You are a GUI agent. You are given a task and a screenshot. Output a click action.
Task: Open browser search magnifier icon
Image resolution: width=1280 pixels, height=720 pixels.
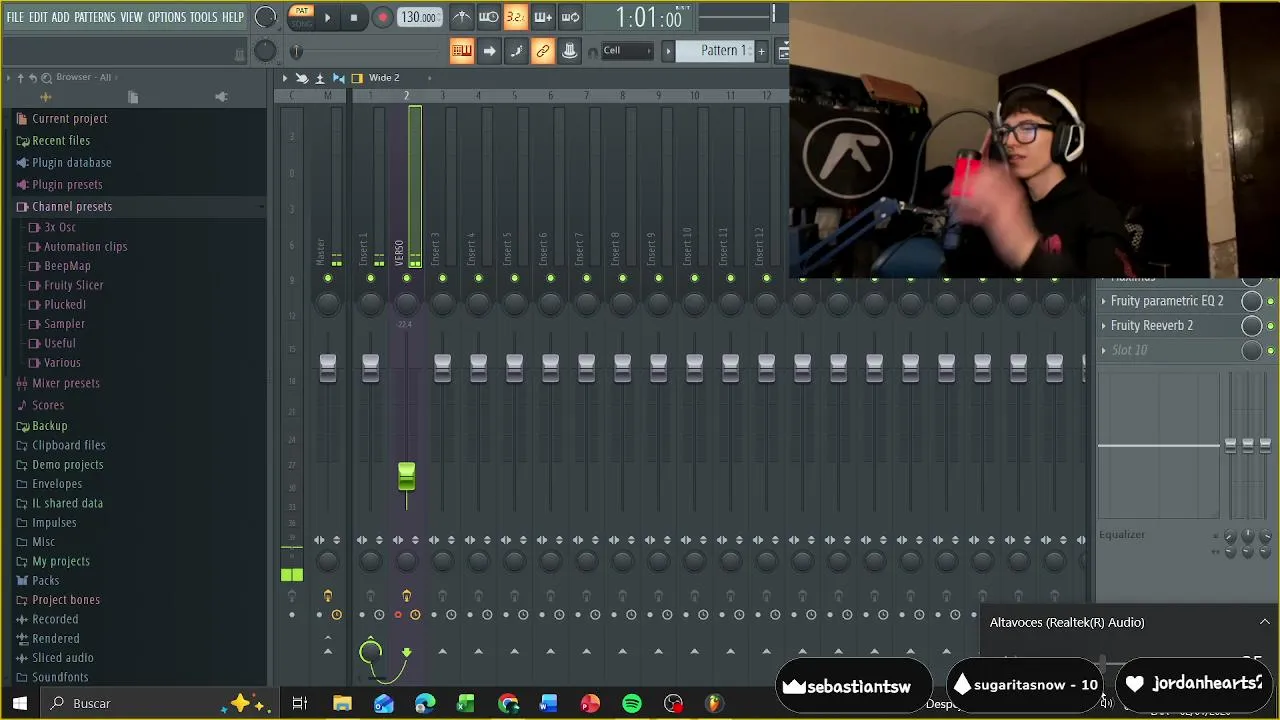point(46,77)
